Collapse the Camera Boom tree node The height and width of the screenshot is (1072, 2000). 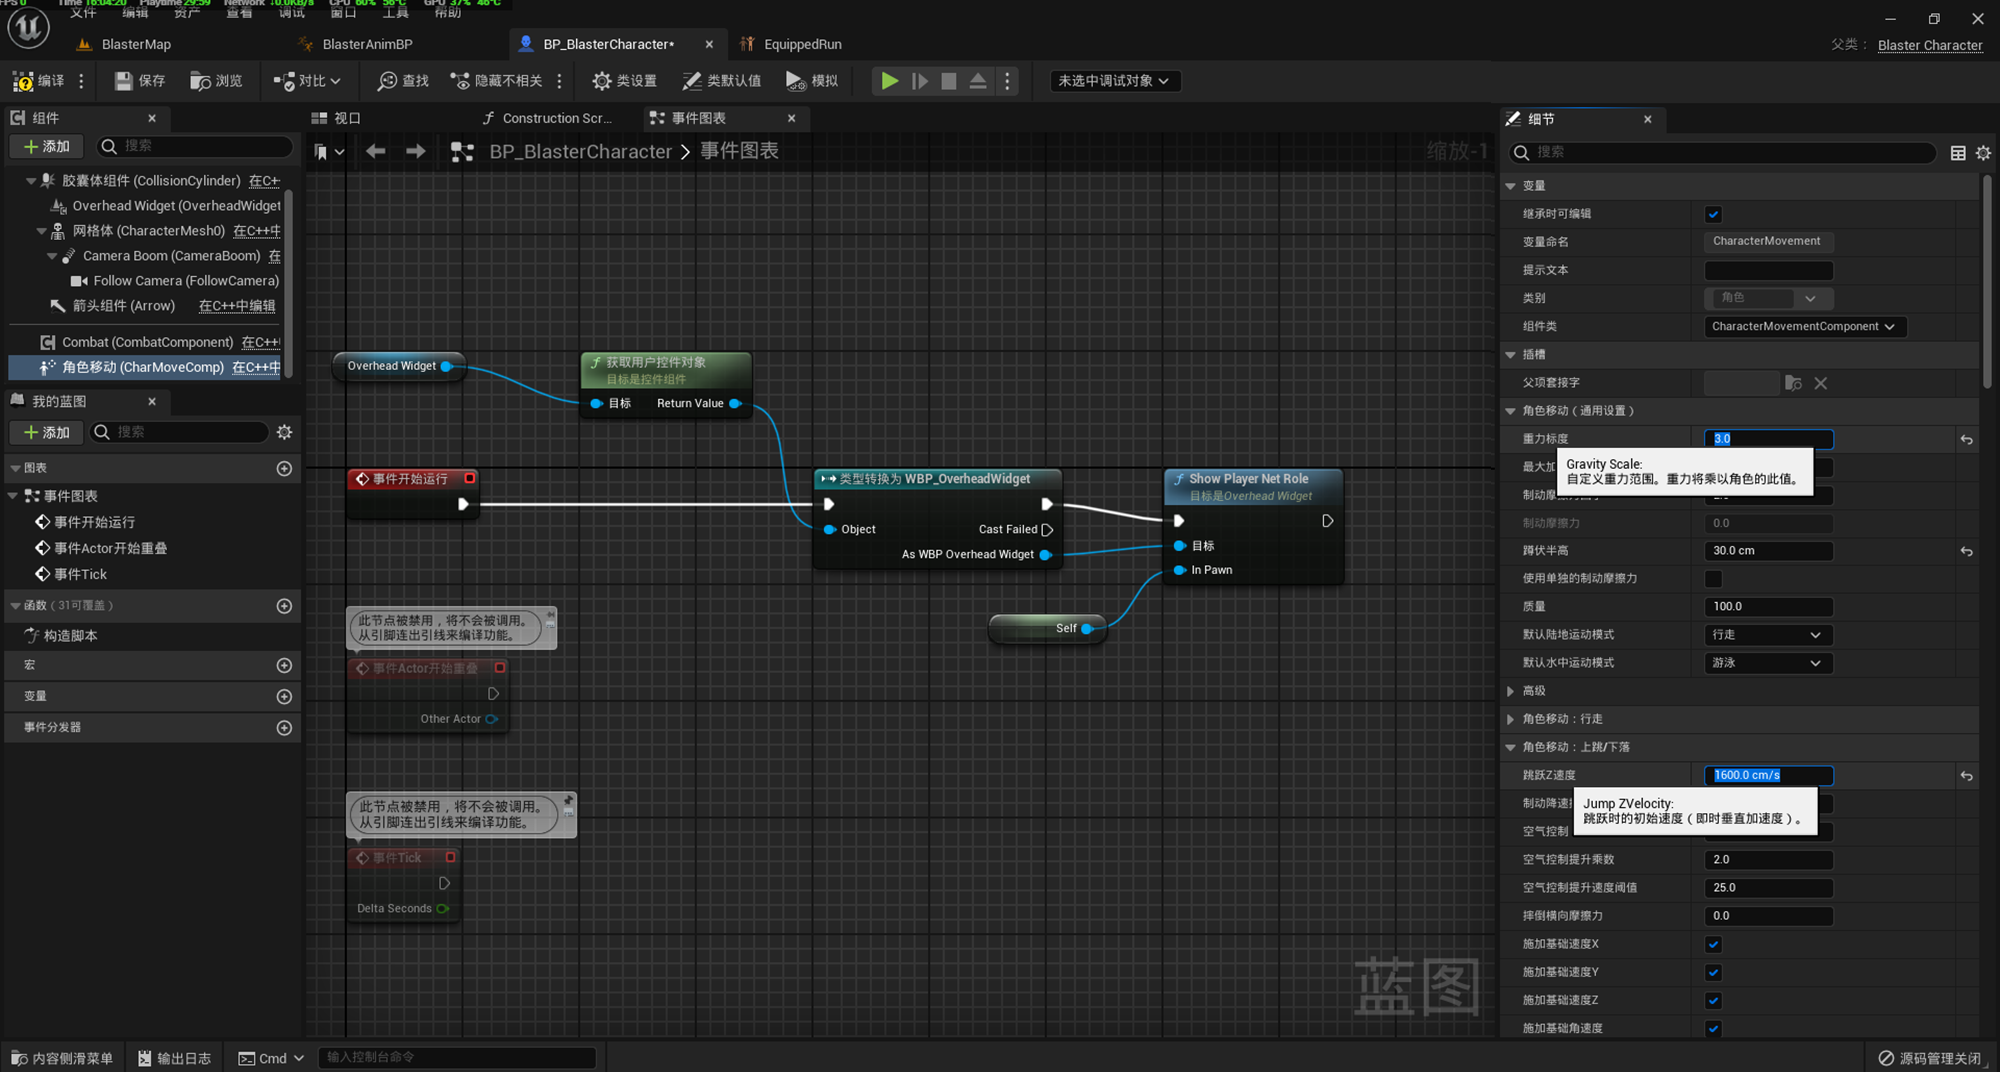point(52,256)
